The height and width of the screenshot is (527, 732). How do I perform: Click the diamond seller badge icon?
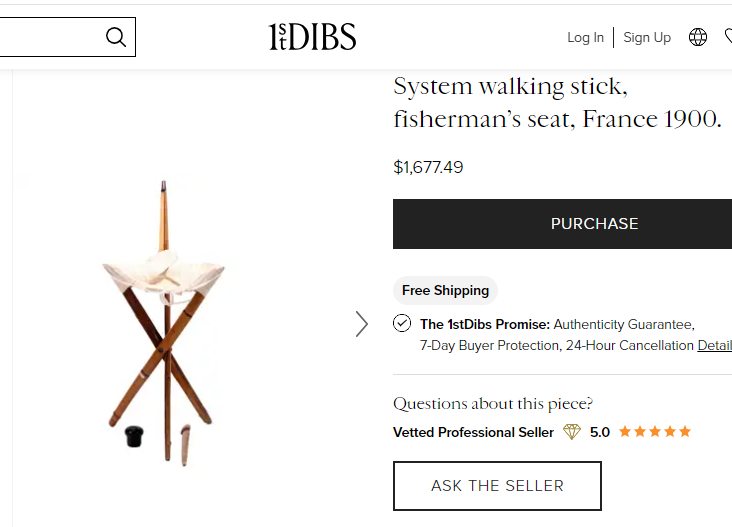click(x=572, y=432)
